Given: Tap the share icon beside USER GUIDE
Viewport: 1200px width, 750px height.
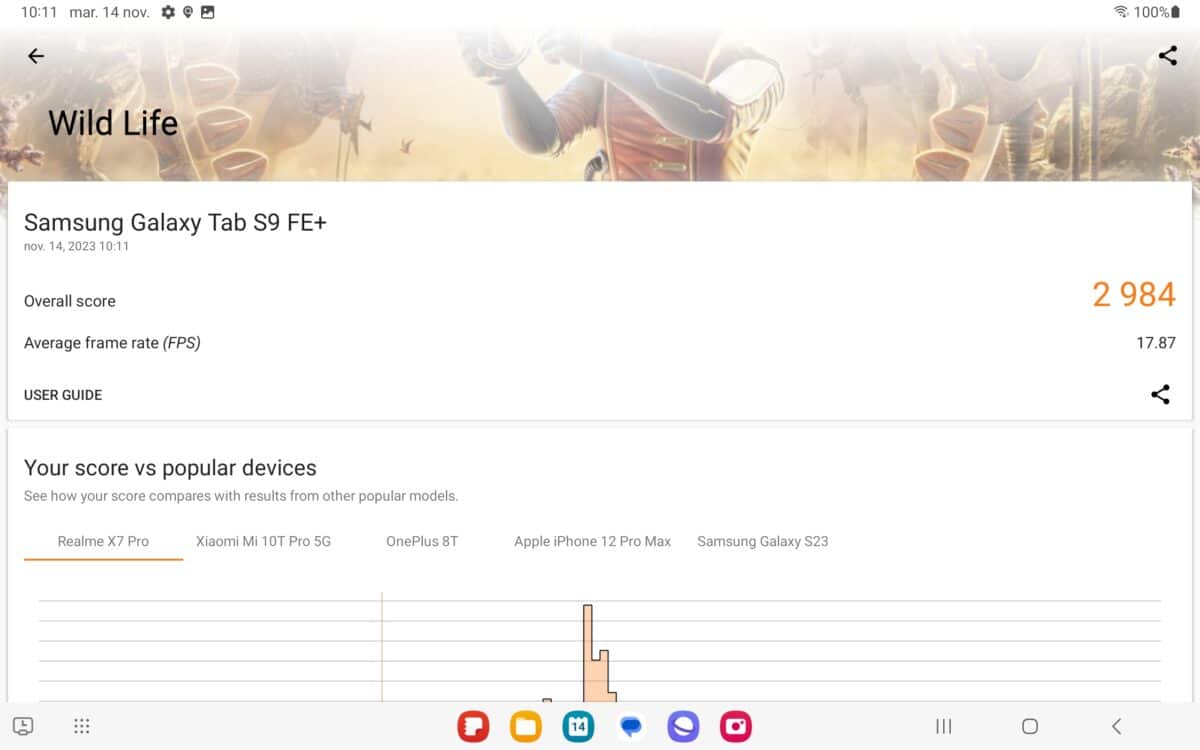Looking at the screenshot, I should (x=1160, y=394).
